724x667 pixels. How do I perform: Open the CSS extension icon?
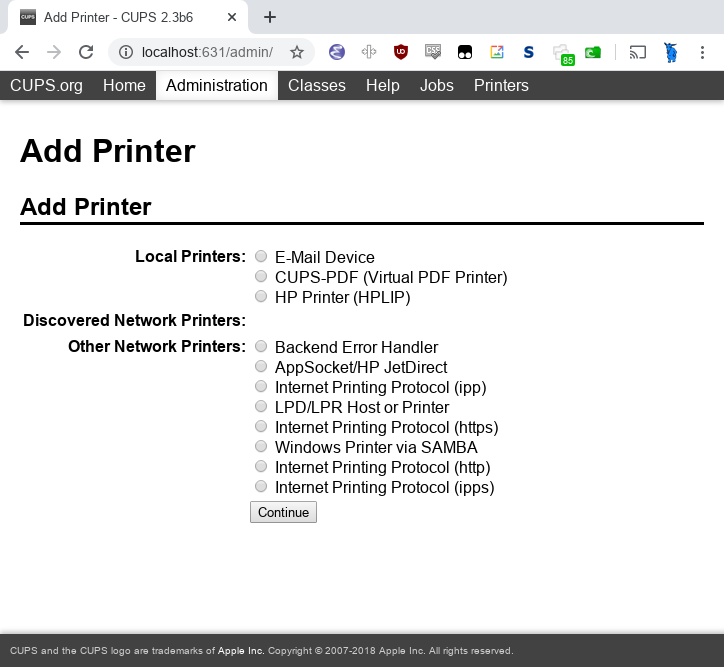(x=433, y=52)
